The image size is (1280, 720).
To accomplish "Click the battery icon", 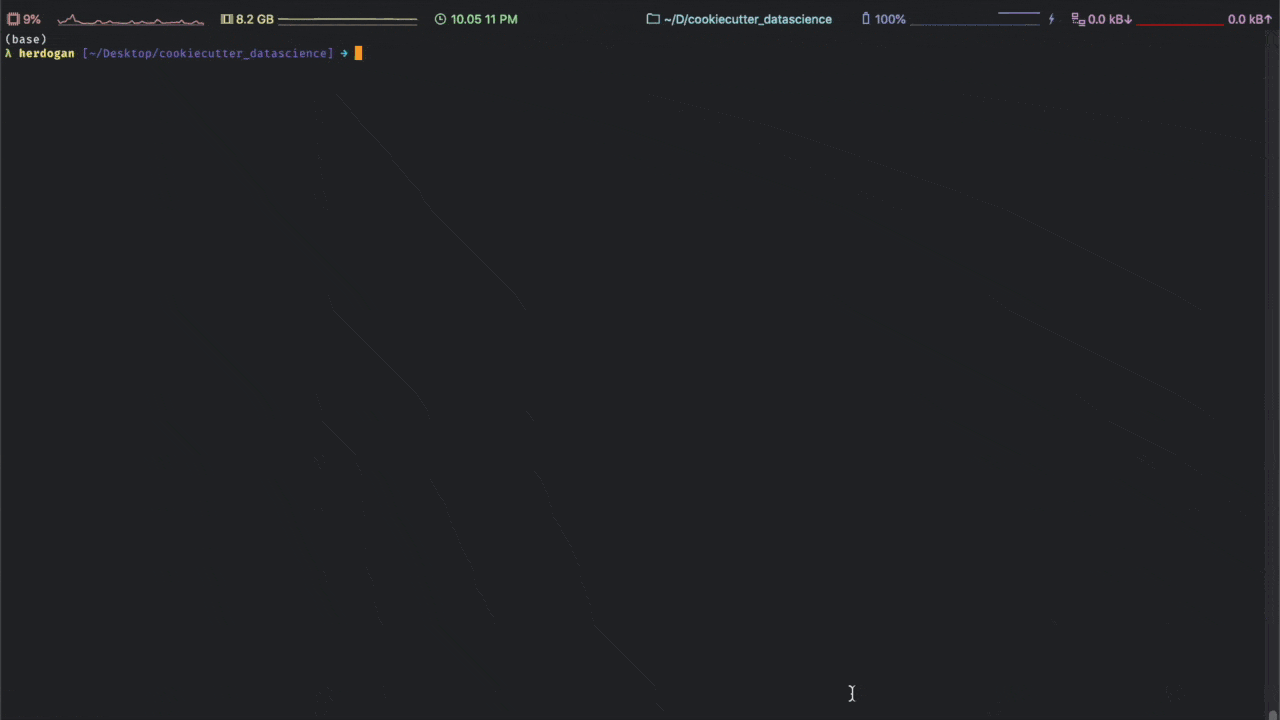I will (x=866, y=19).
